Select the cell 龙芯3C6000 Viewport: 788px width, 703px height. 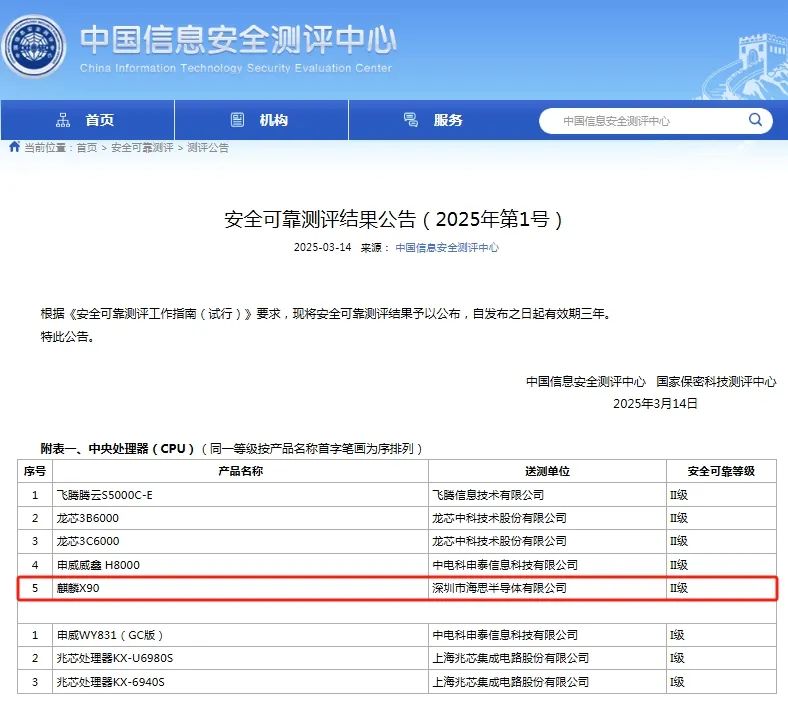[240, 541]
